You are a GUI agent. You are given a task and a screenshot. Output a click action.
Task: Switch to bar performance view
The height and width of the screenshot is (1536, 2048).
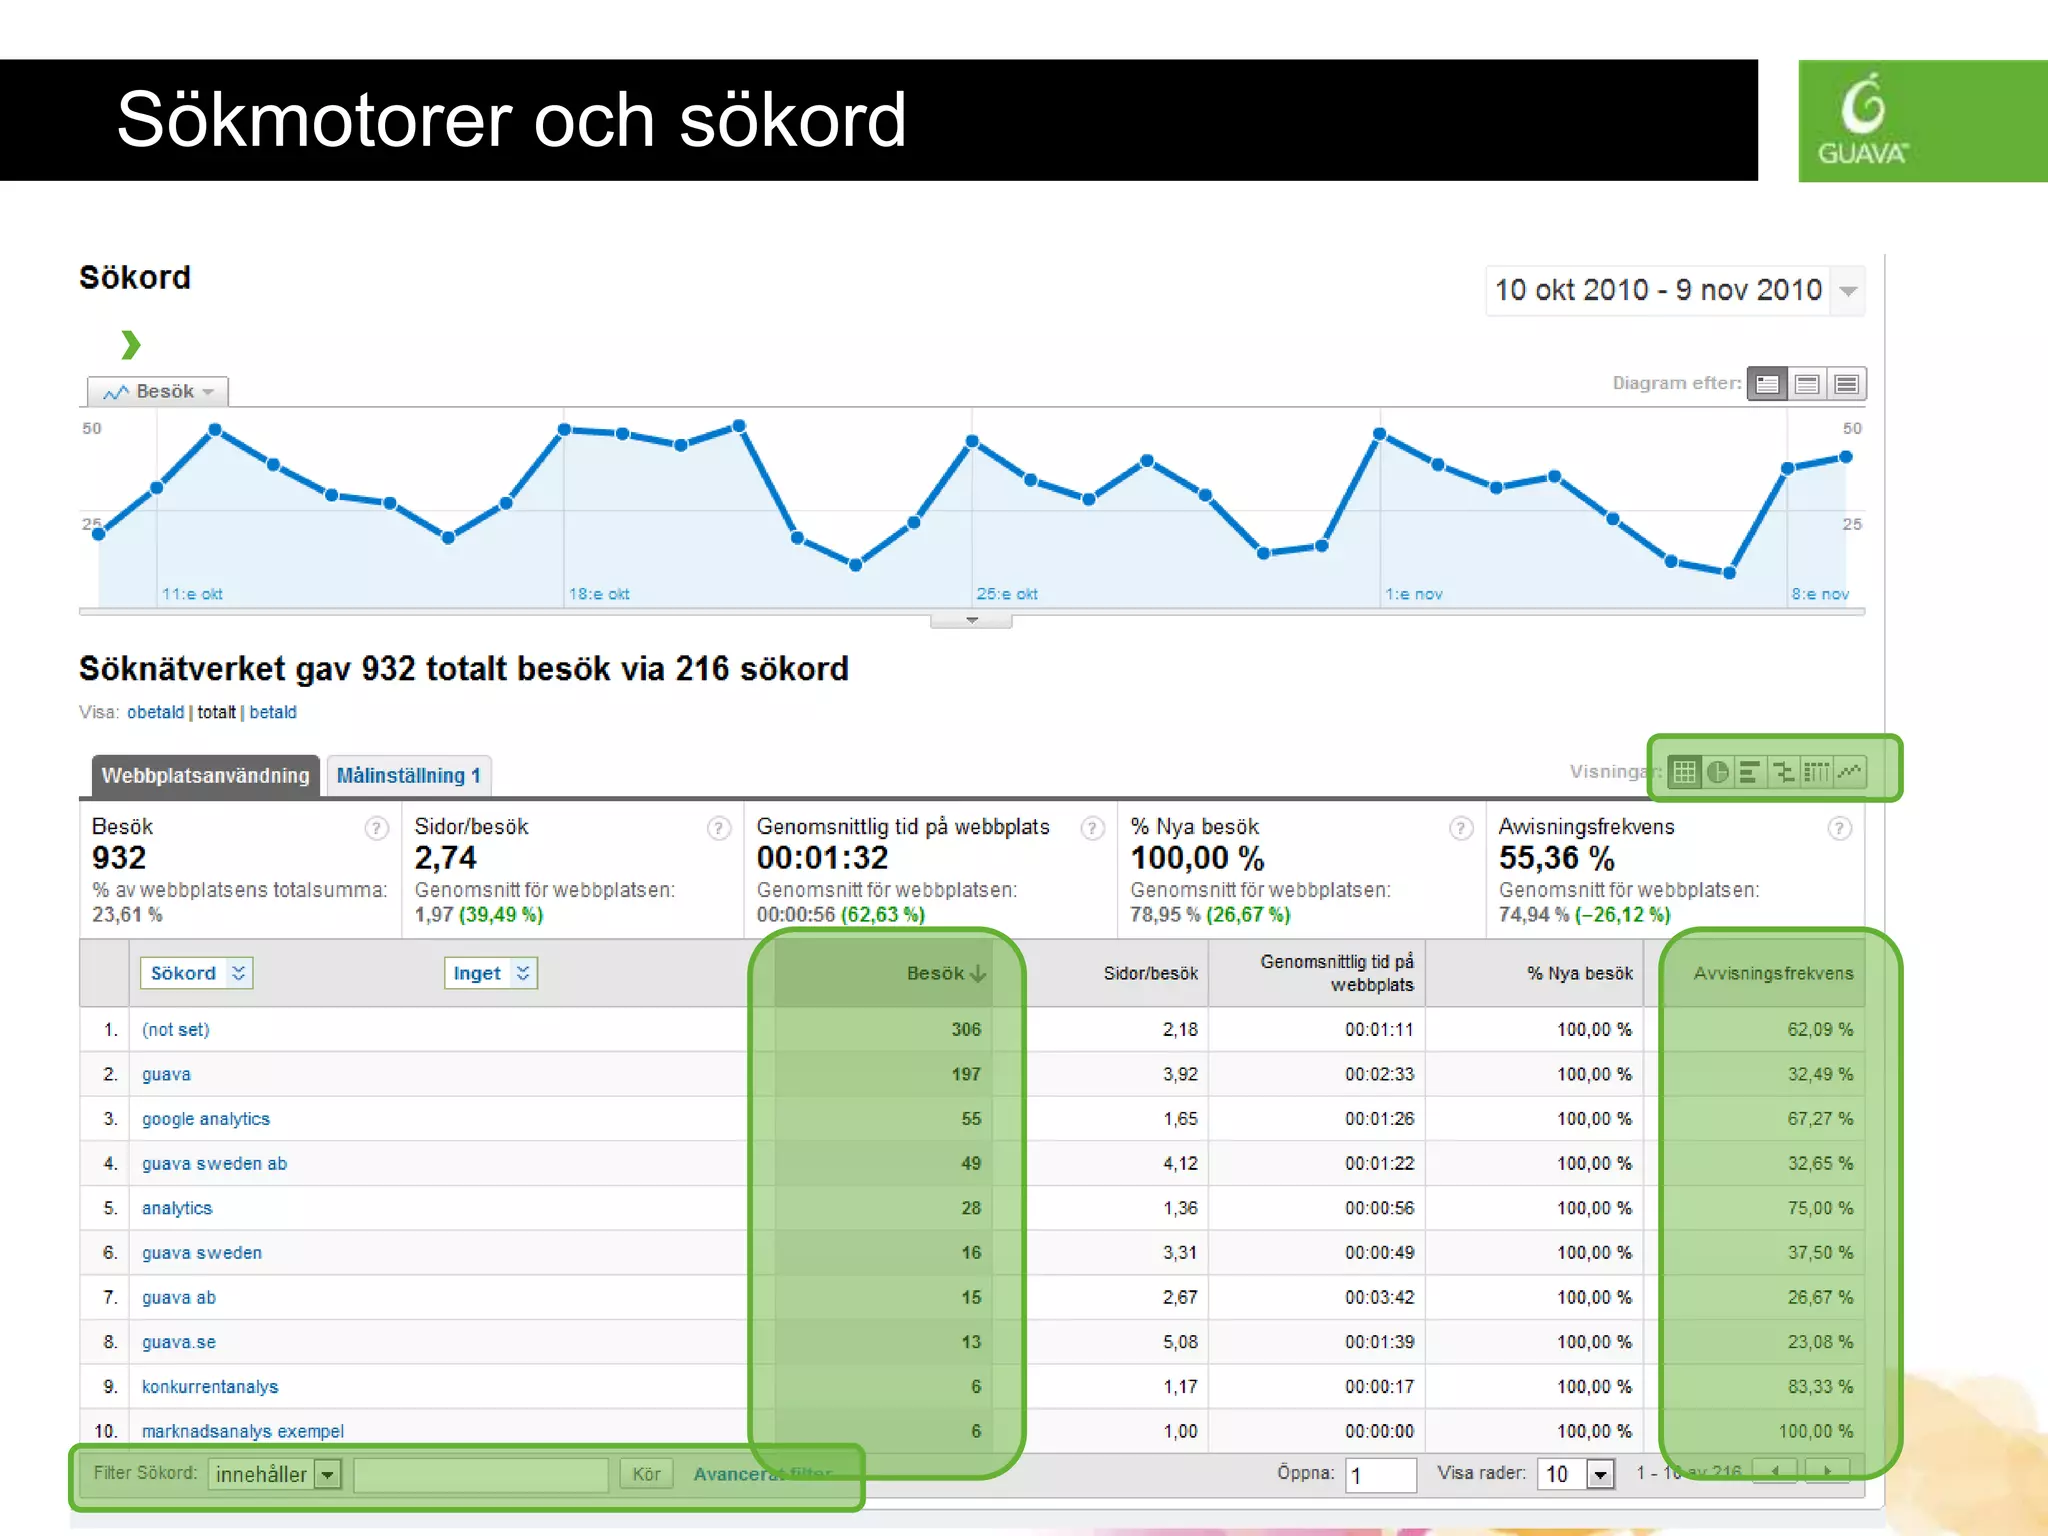coord(1750,772)
